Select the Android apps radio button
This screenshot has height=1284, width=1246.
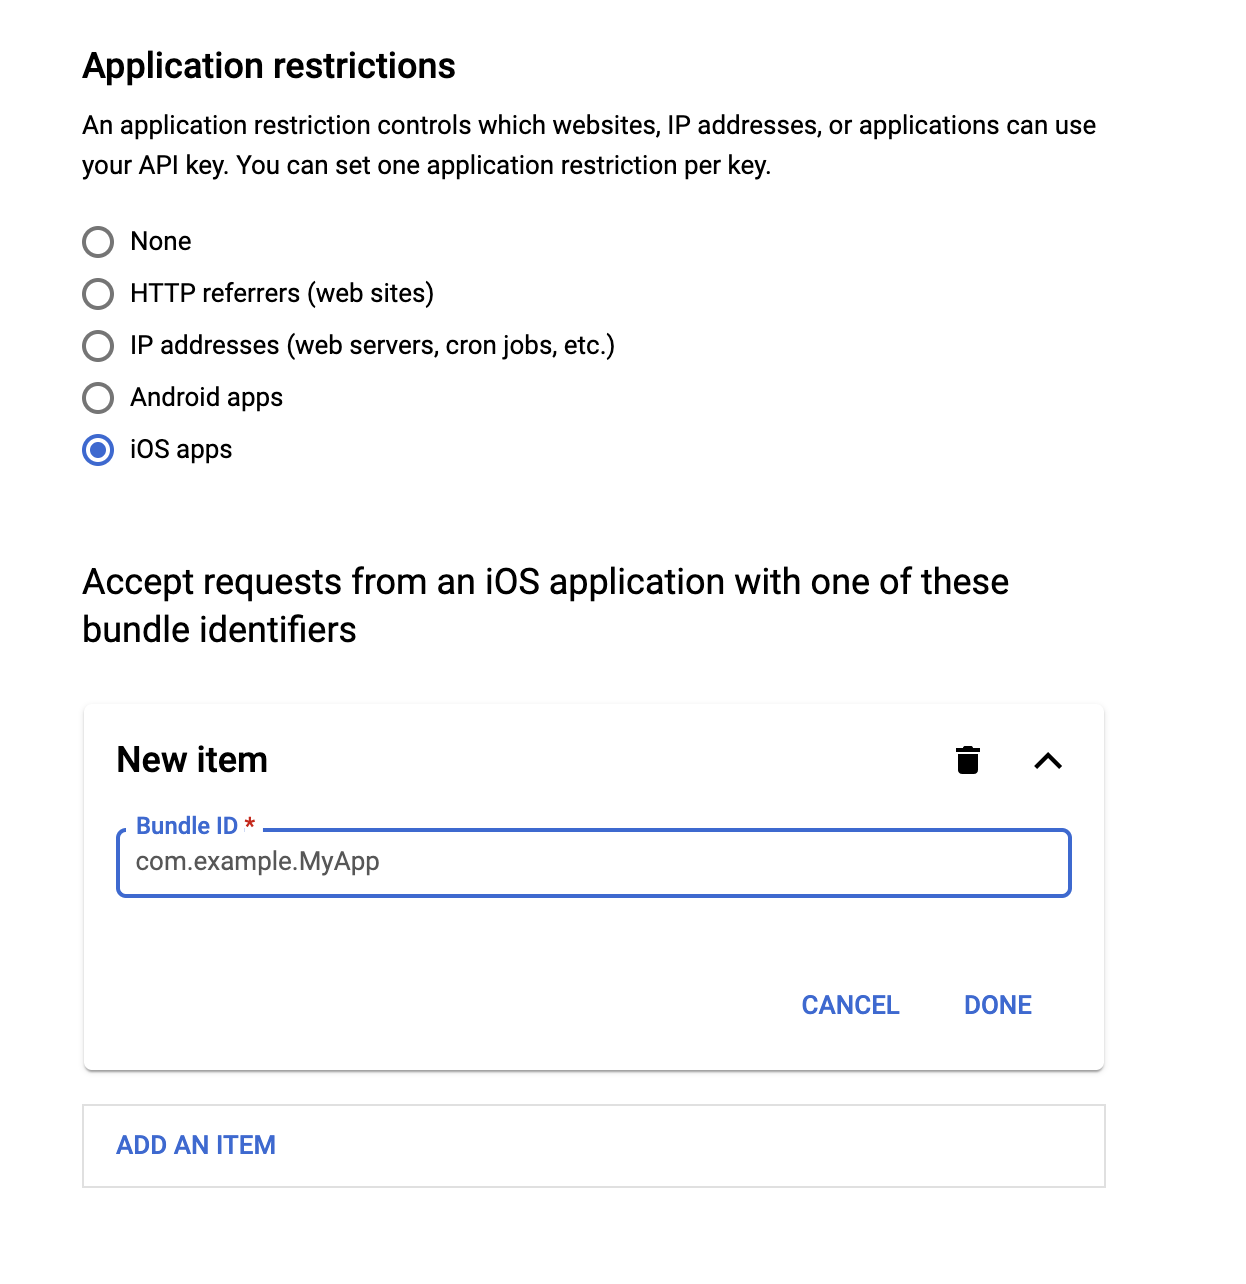(x=98, y=398)
